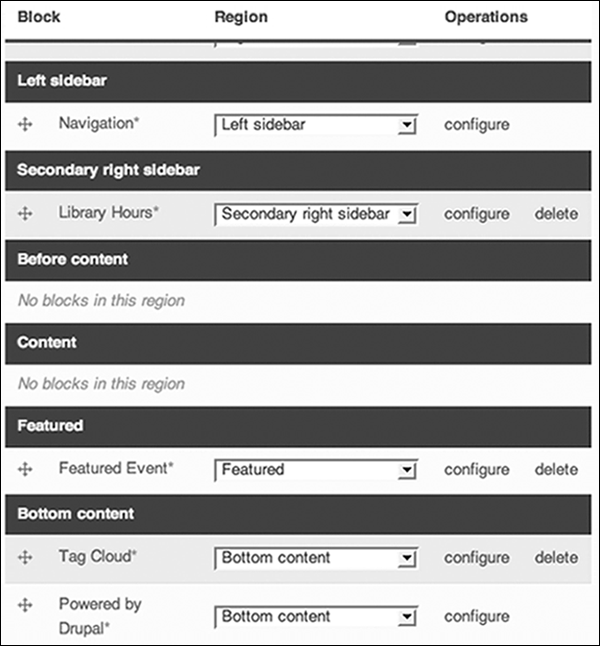
Task: Configure the Featured Event block
Action: 477,469
